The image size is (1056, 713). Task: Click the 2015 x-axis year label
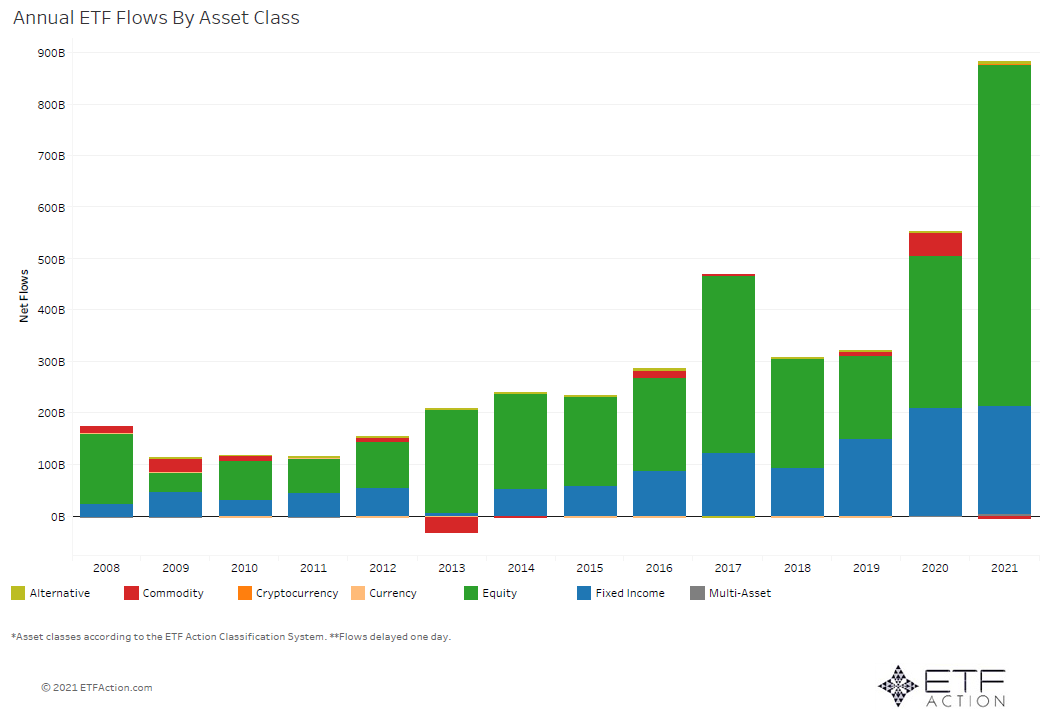(590, 568)
